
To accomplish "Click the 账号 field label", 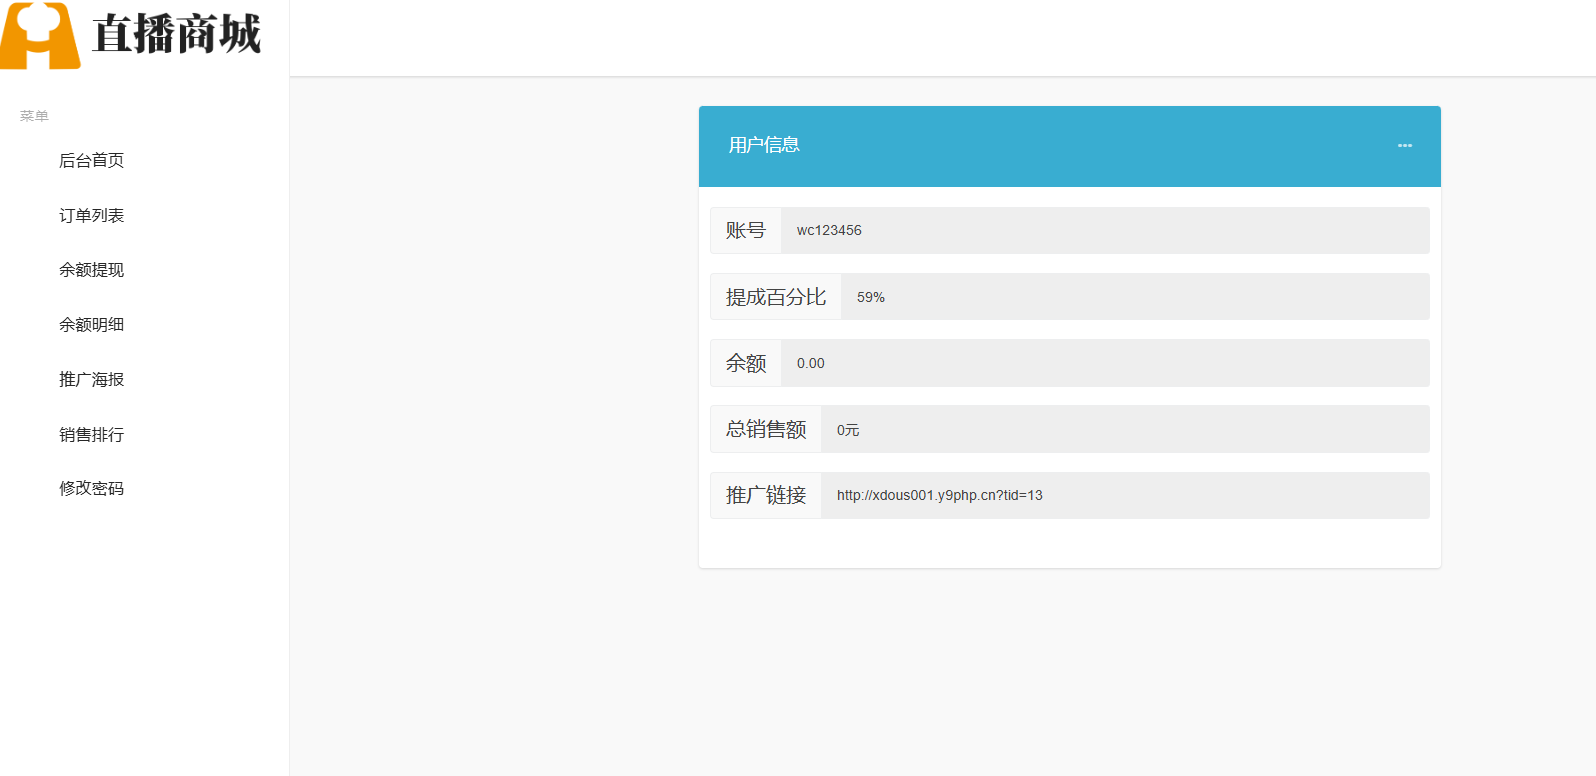I will (x=746, y=231).
